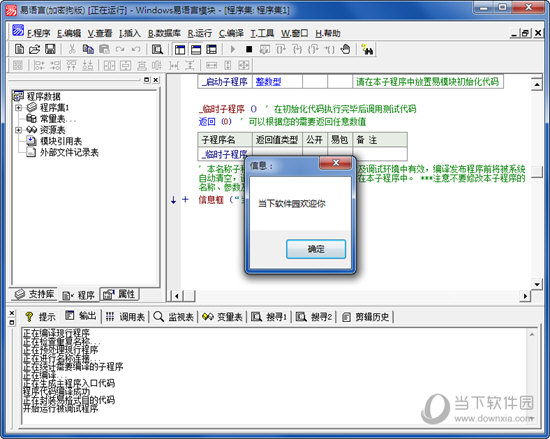Click the same-width sizing toolbar icon
550x439 pixels.
click(212, 65)
